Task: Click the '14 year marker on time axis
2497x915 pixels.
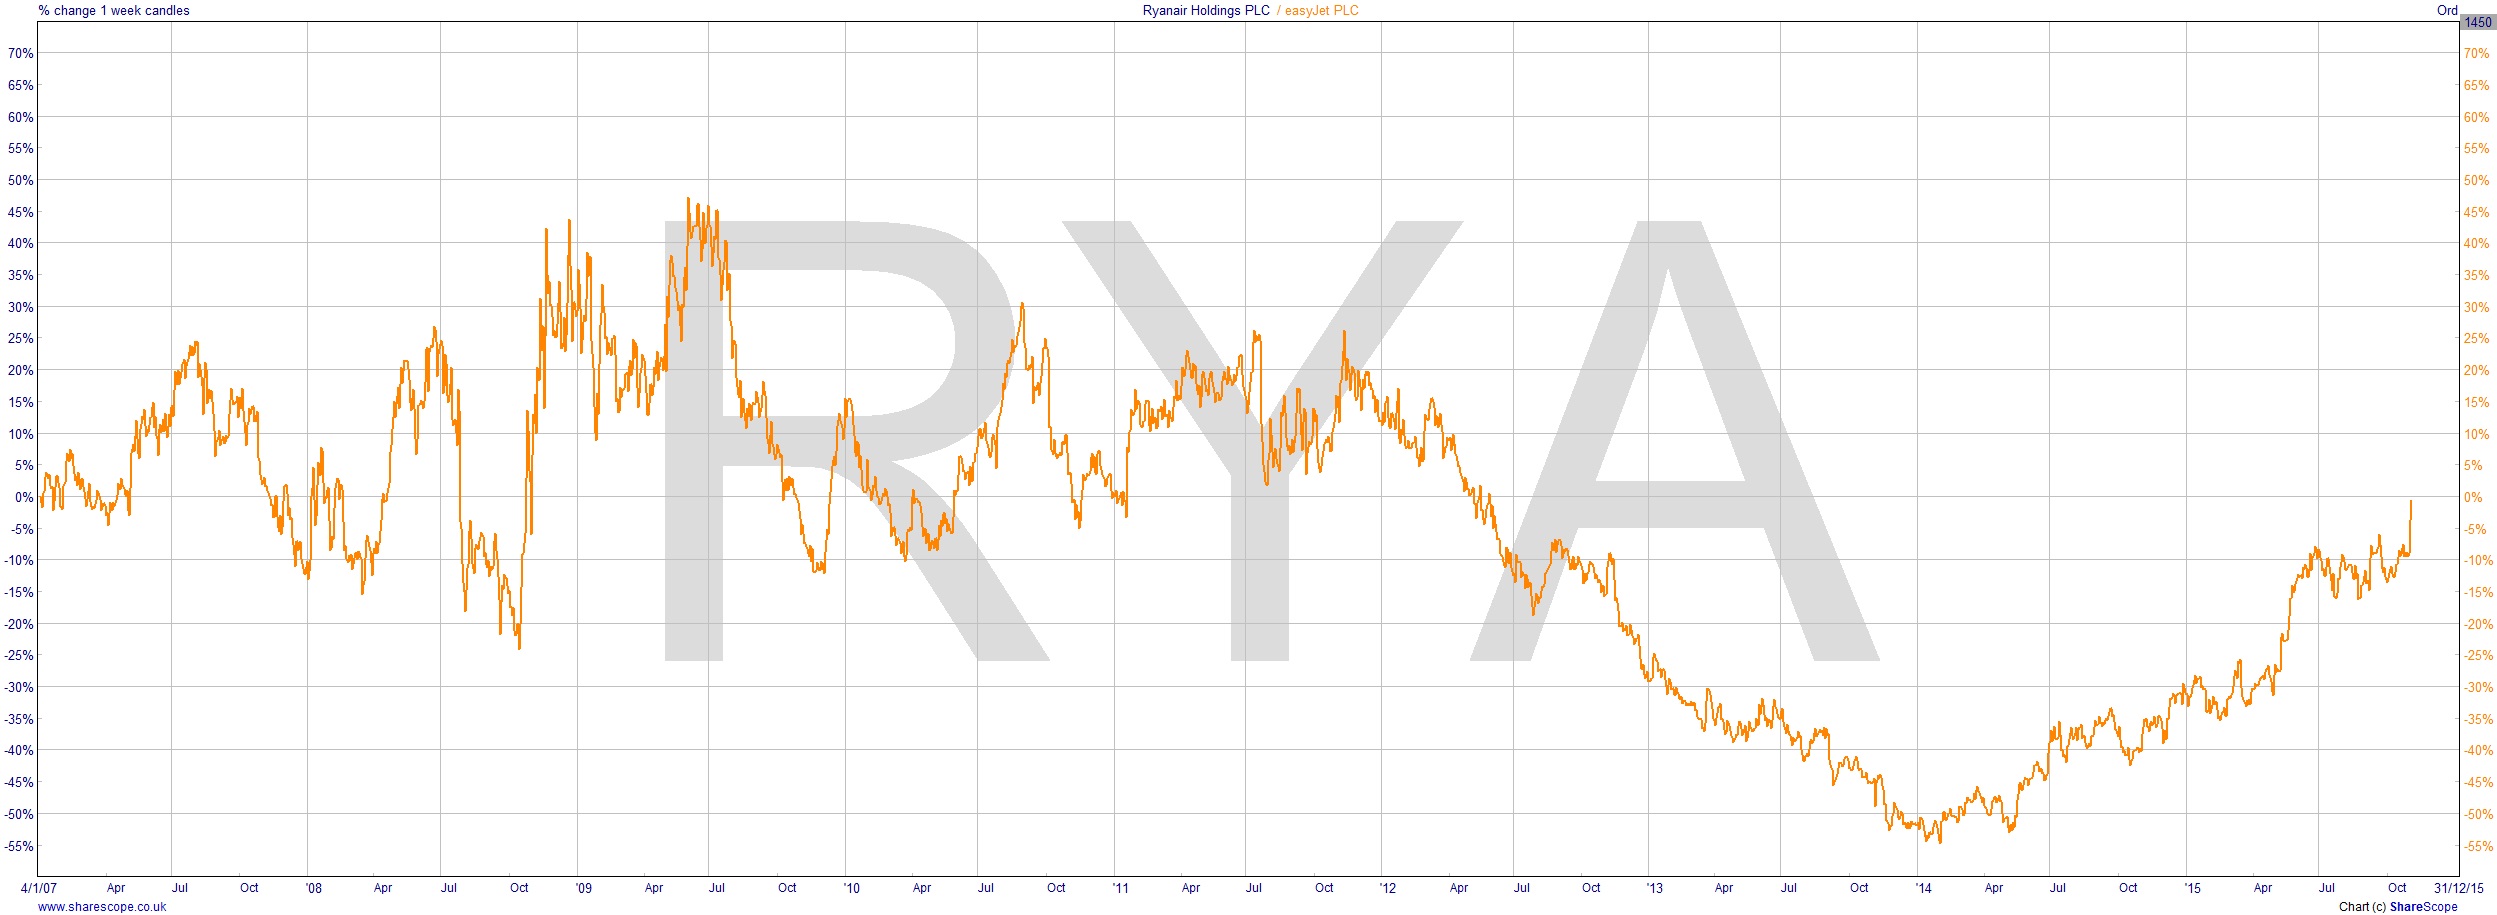Action: [1923, 888]
